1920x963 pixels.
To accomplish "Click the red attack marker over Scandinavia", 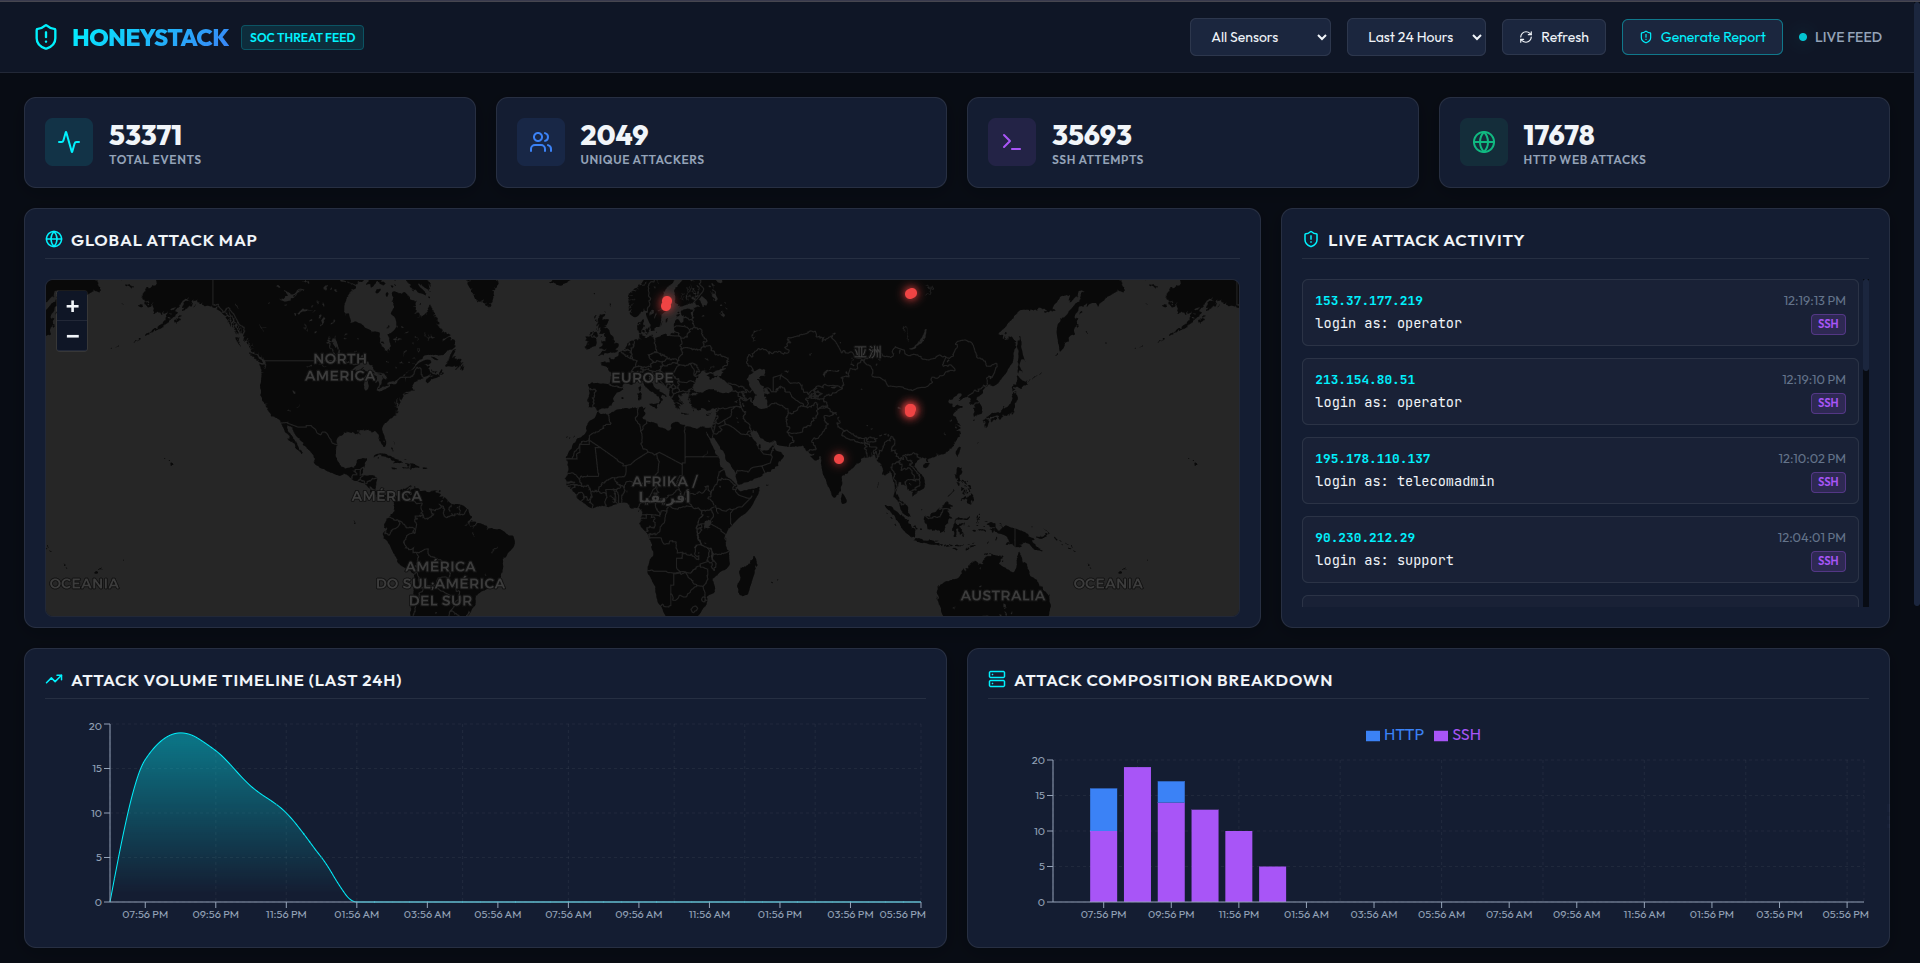I will click(666, 303).
